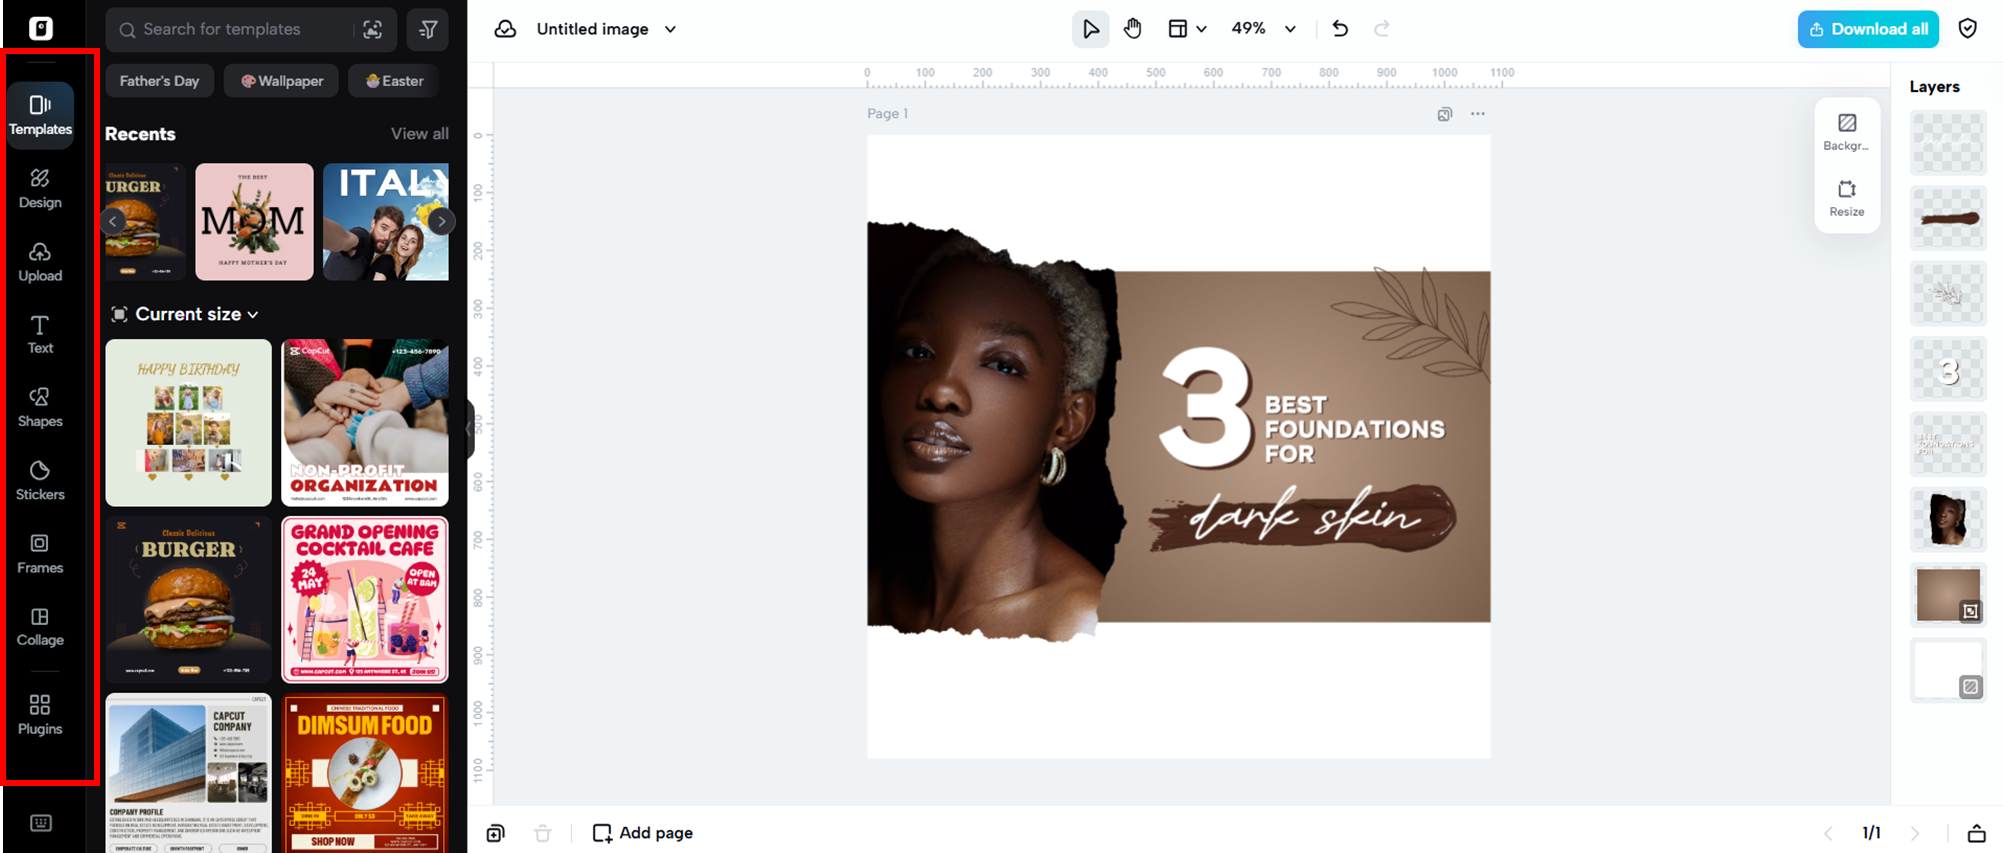The height and width of the screenshot is (853, 2003).
Task: Open the Untitled image name dropdown
Action: point(670,29)
